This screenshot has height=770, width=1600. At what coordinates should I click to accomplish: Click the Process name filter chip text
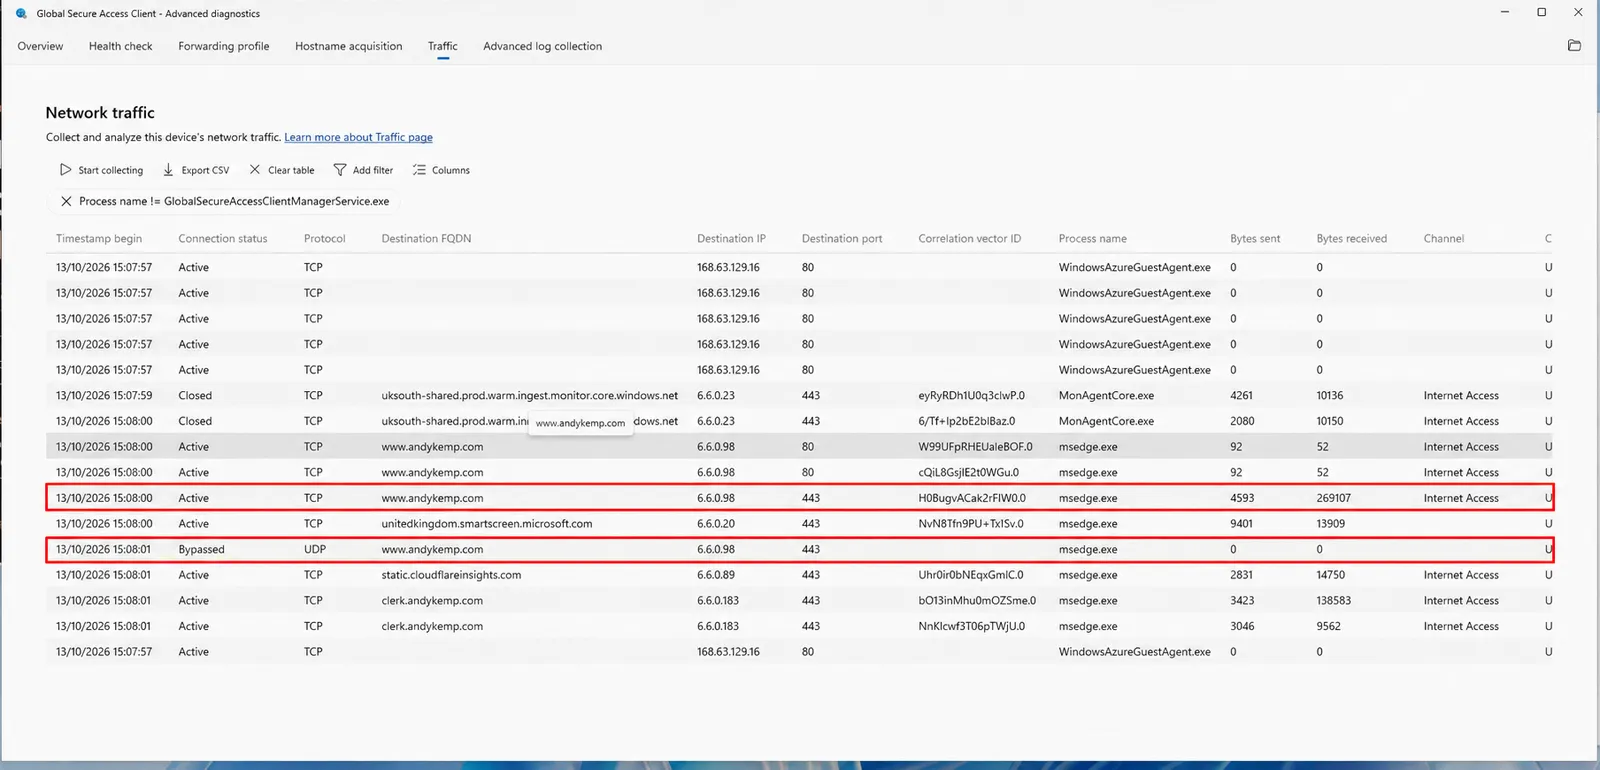(x=234, y=201)
